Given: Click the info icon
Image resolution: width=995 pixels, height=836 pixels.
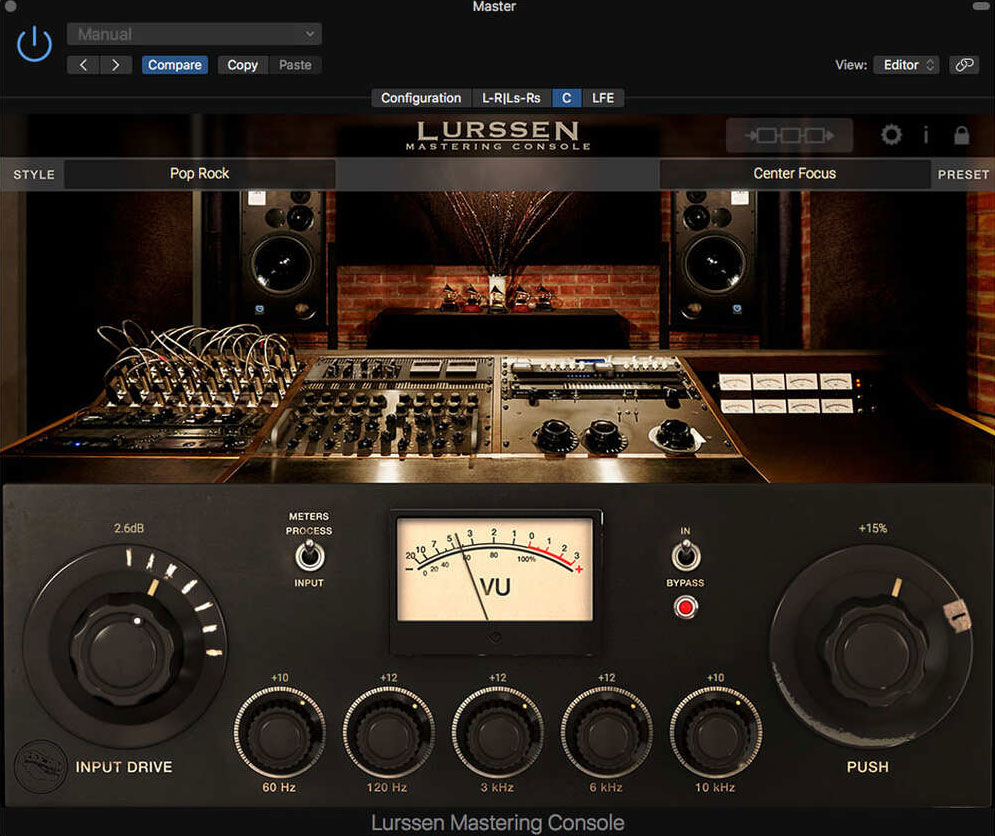Looking at the screenshot, I should [x=926, y=135].
